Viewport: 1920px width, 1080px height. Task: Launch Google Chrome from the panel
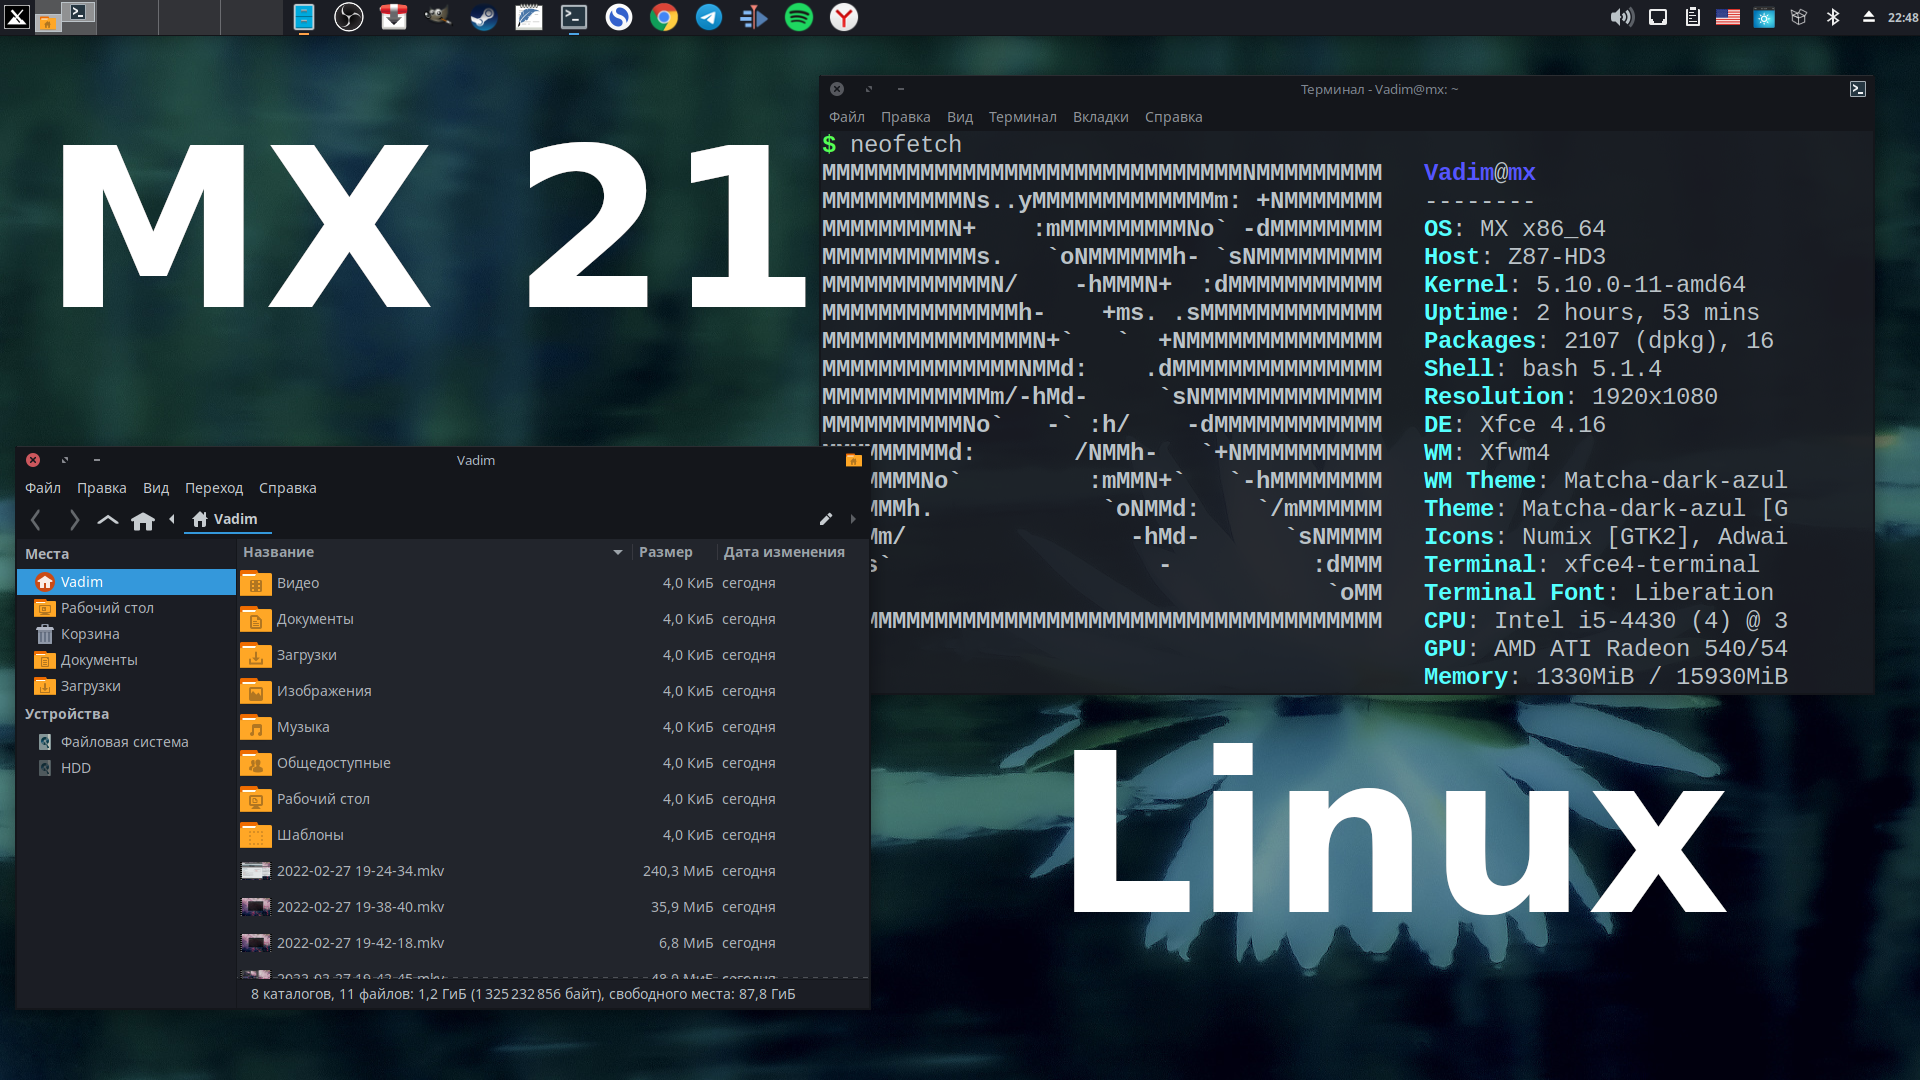pyautogui.click(x=664, y=17)
